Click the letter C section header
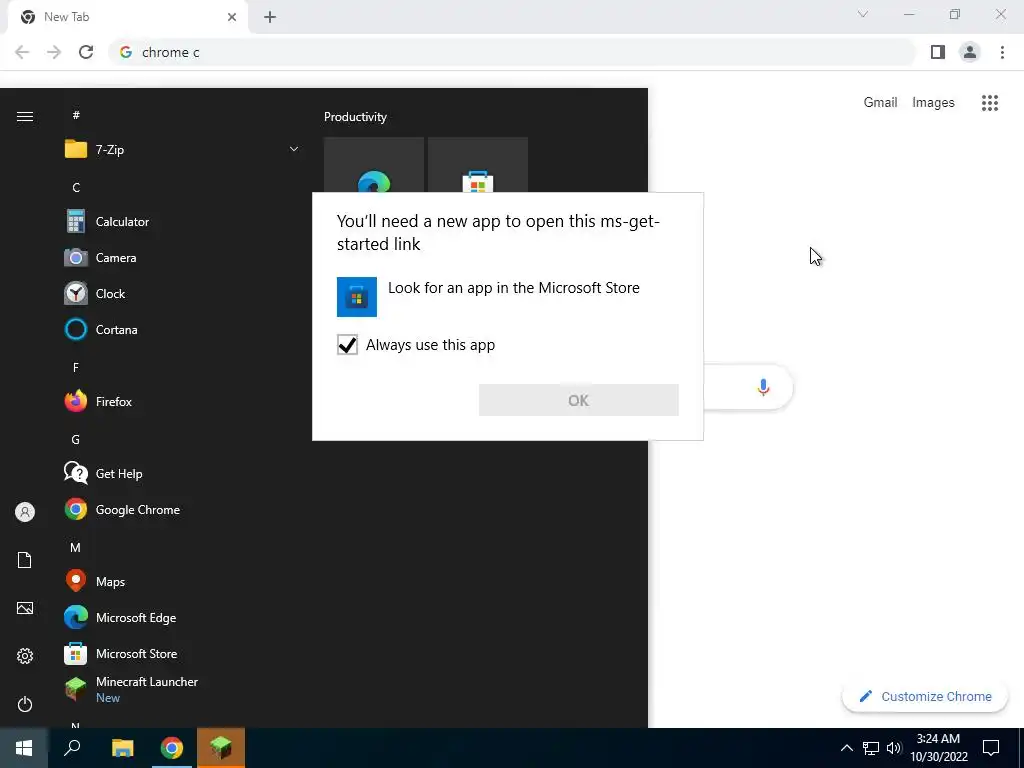The width and height of the screenshot is (1024, 768). [x=76, y=187]
